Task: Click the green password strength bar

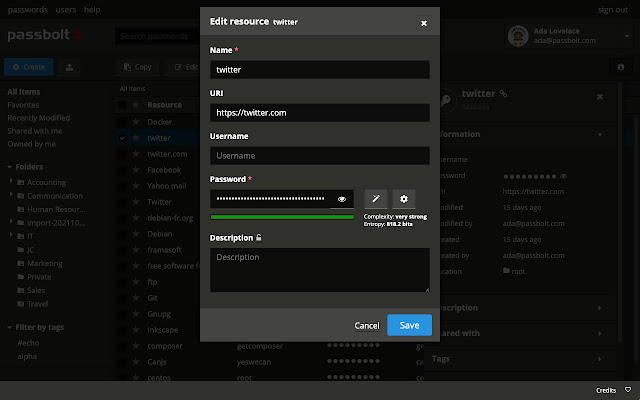Action: coord(282,216)
